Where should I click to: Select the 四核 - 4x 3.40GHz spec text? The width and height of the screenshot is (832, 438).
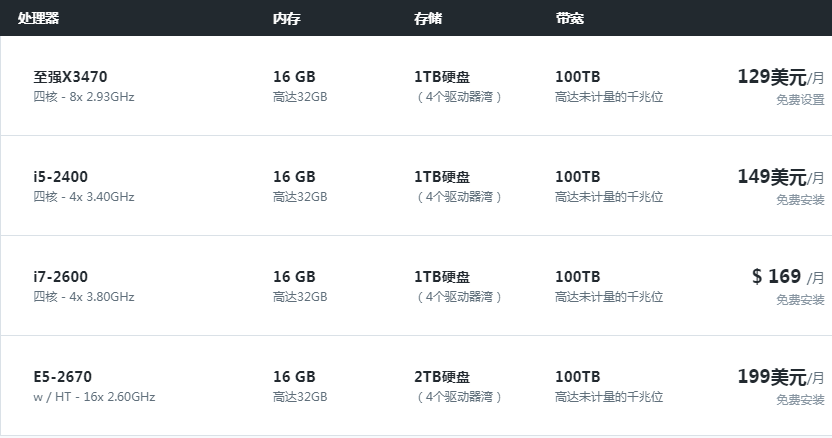coord(83,197)
